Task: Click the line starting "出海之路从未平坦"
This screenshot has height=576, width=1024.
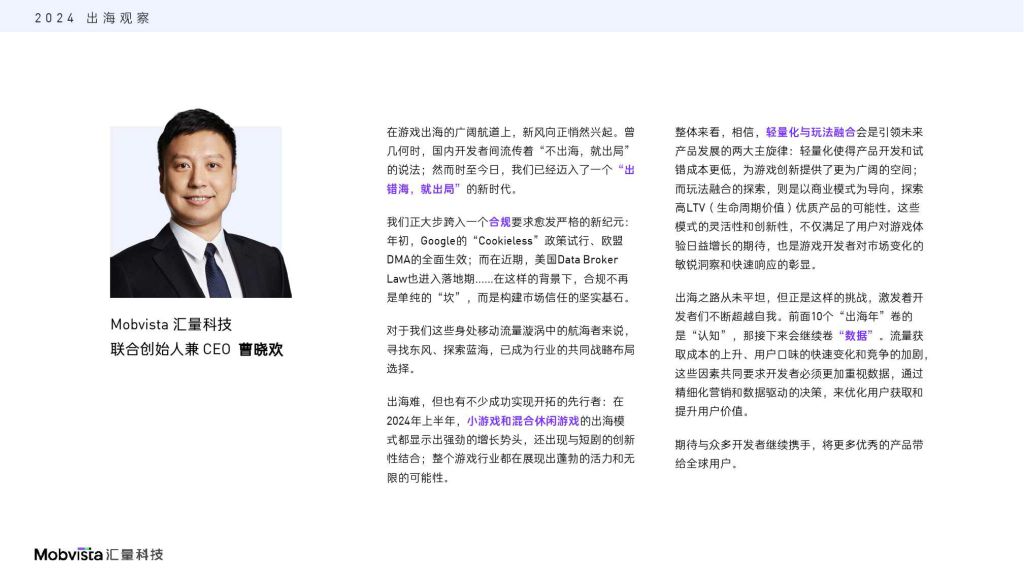Action: click(799, 298)
